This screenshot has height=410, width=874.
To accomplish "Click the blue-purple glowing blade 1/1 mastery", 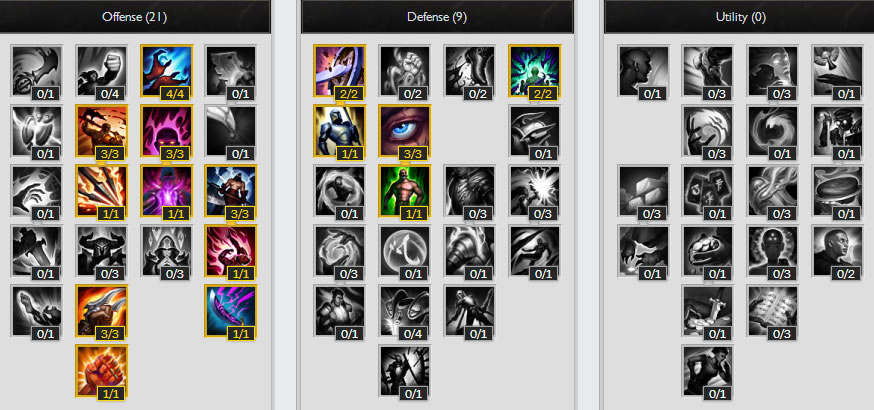I will [x=231, y=311].
